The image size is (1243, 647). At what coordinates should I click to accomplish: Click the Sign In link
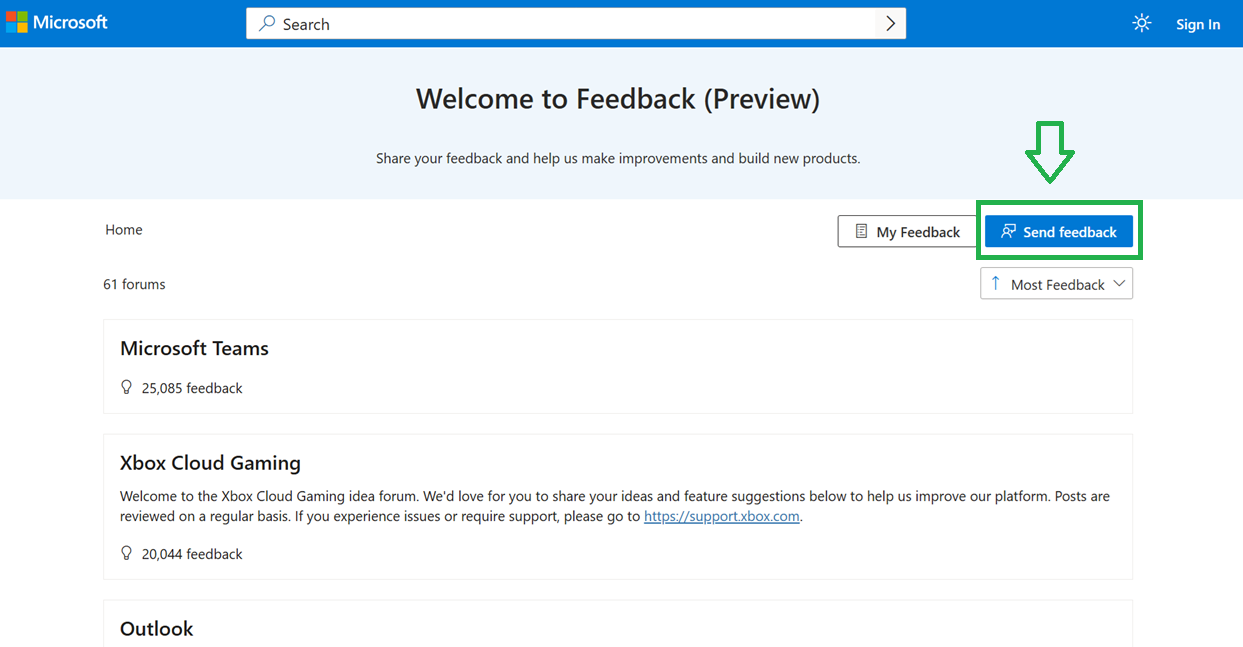click(1198, 24)
